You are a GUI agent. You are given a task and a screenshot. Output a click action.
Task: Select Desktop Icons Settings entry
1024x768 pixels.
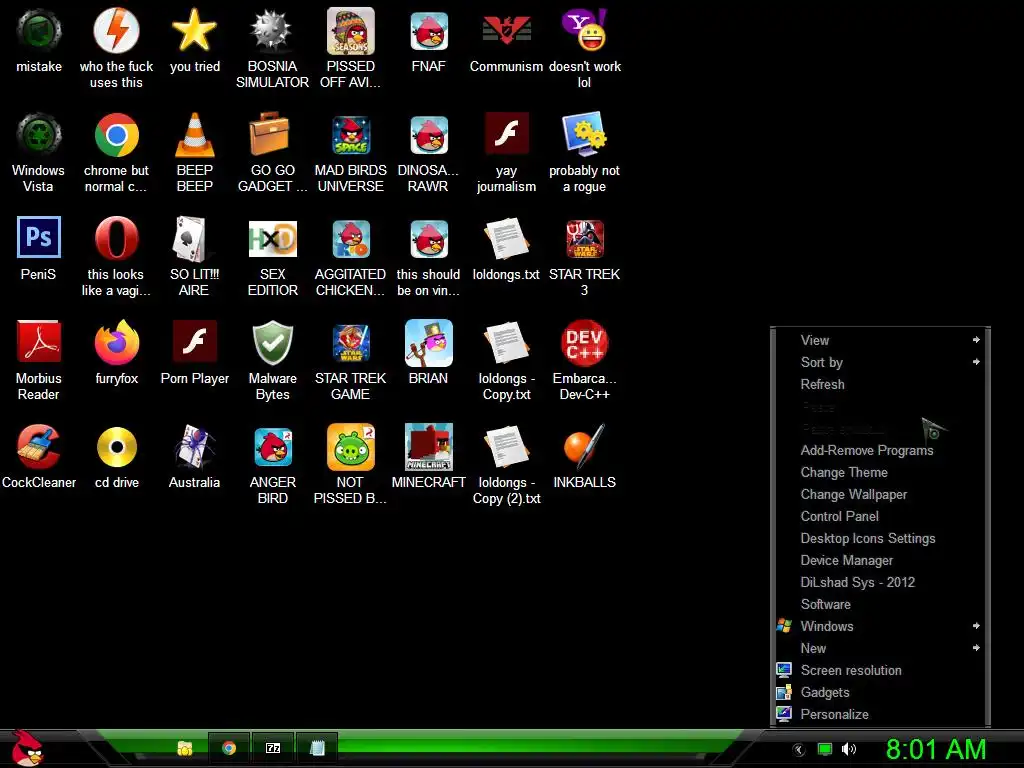(880, 538)
